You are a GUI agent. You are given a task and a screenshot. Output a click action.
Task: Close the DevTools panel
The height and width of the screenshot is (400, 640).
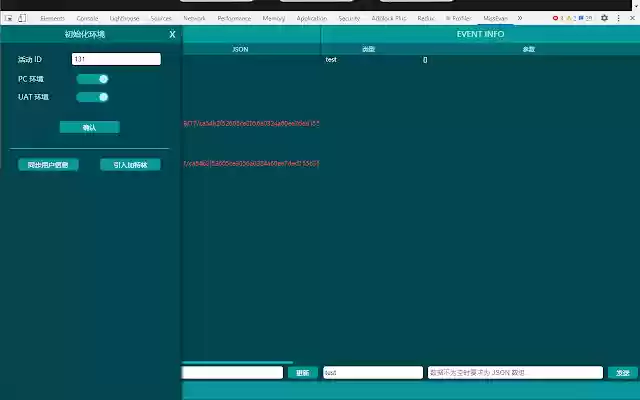click(x=632, y=18)
